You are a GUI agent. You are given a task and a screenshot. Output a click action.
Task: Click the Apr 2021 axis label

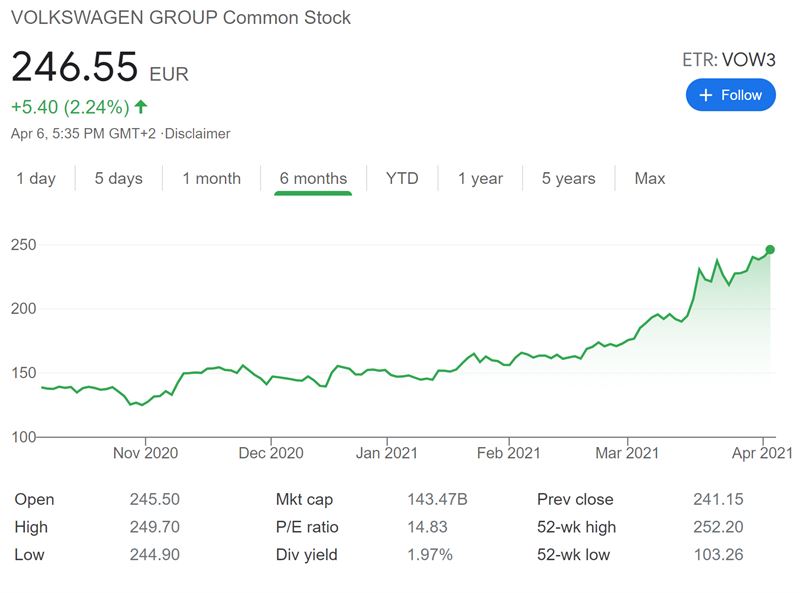pyautogui.click(x=762, y=453)
